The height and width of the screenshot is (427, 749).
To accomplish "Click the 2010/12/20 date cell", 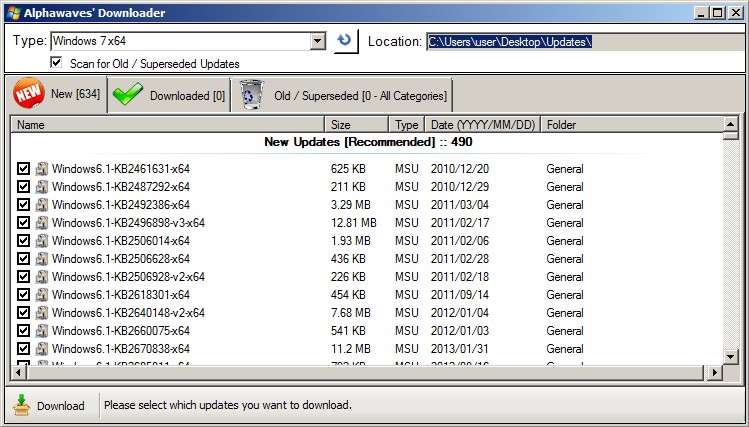I will click(x=460, y=169).
